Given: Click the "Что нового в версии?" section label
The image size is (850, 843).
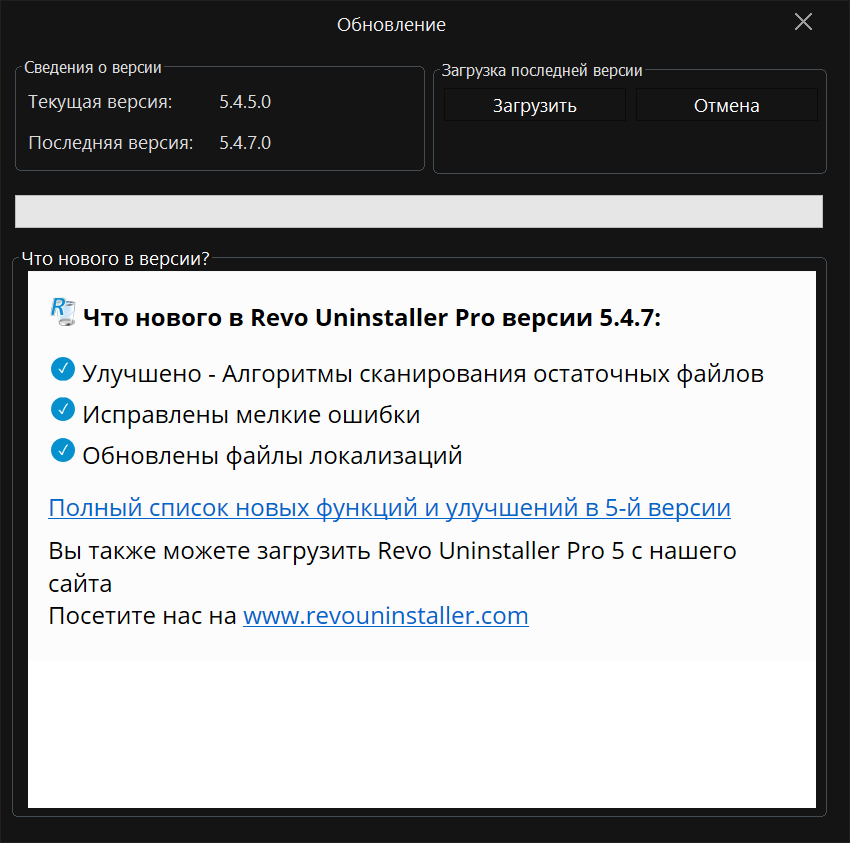Looking at the screenshot, I should pos(115,258).
